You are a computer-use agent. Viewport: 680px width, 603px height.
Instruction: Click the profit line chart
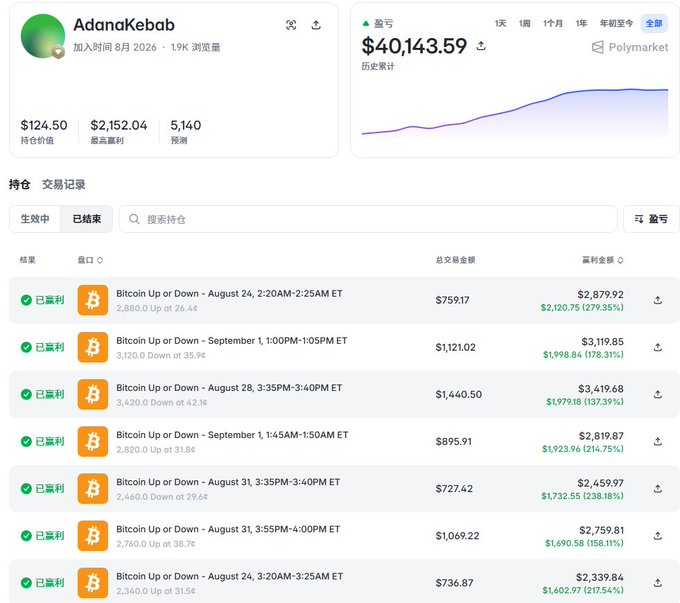coord(515,112)
